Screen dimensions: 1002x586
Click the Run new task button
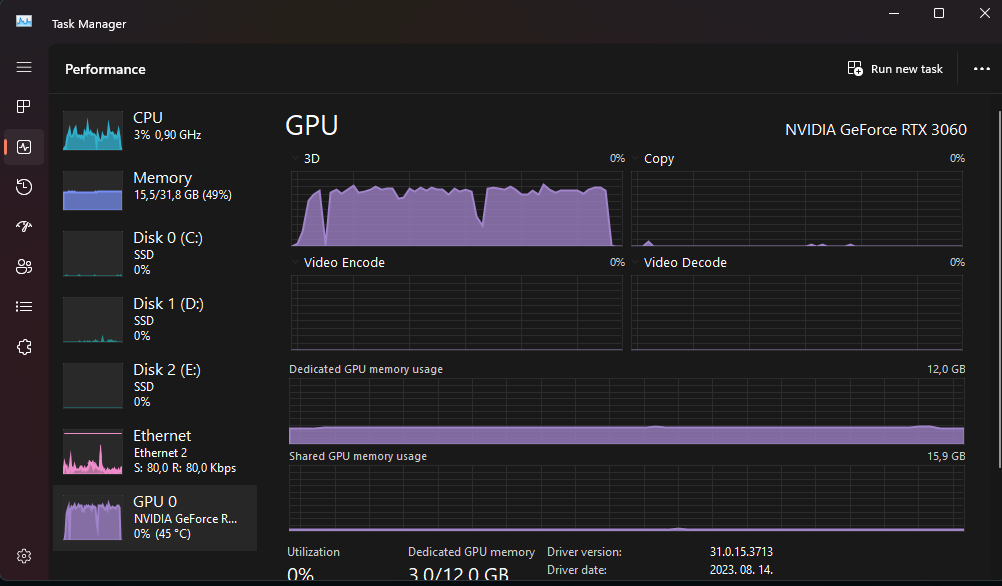[895, 69]
